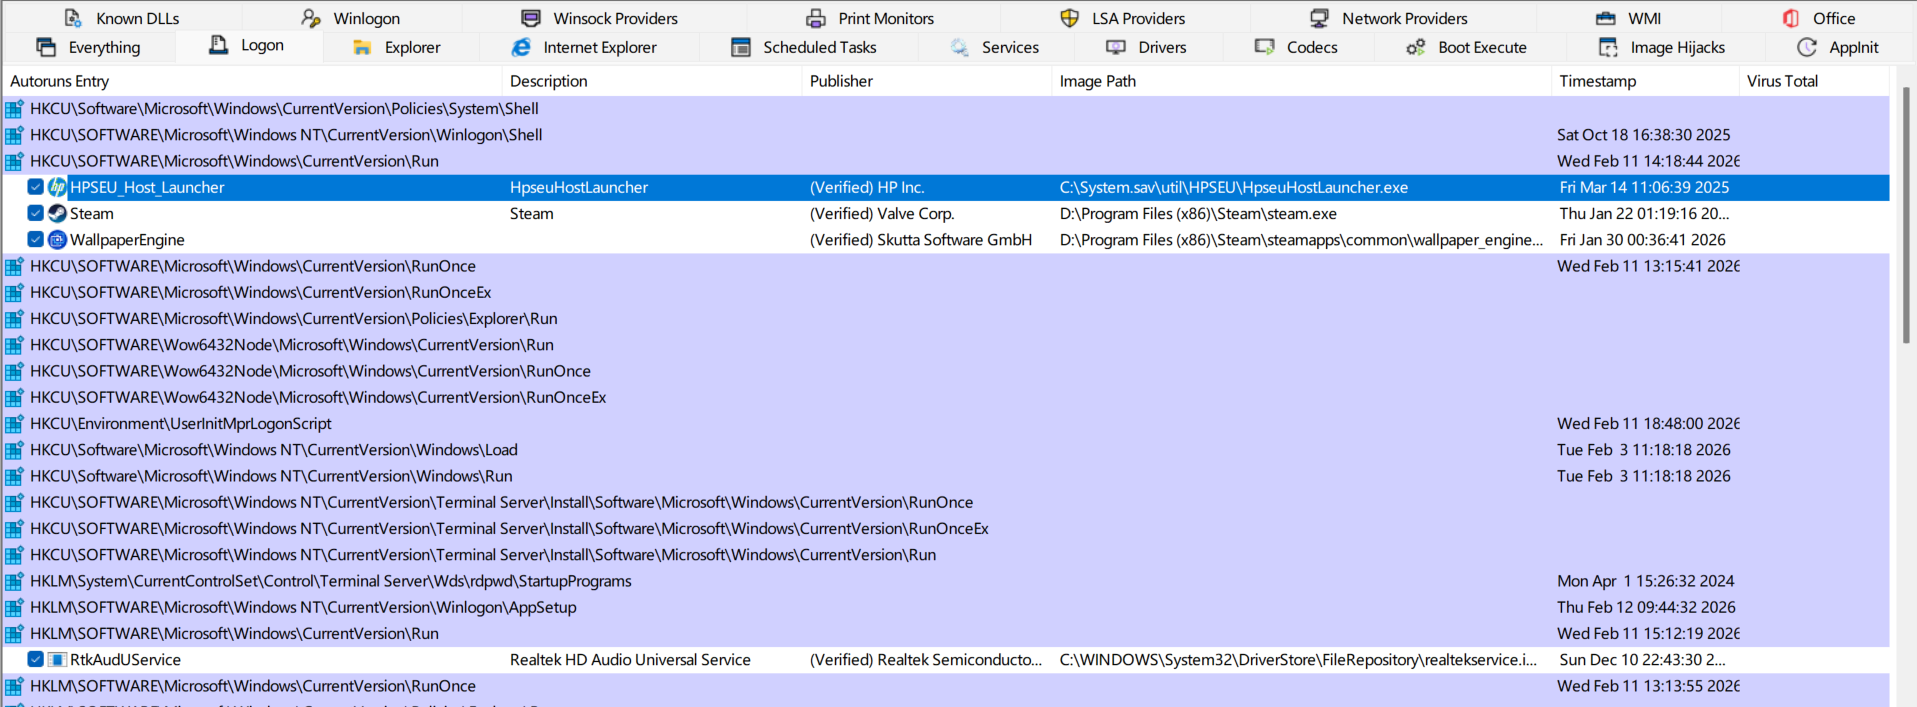Click the Explorer folder icon
The width and height of the screenshot is (1917, 707).
click(362, 47)
